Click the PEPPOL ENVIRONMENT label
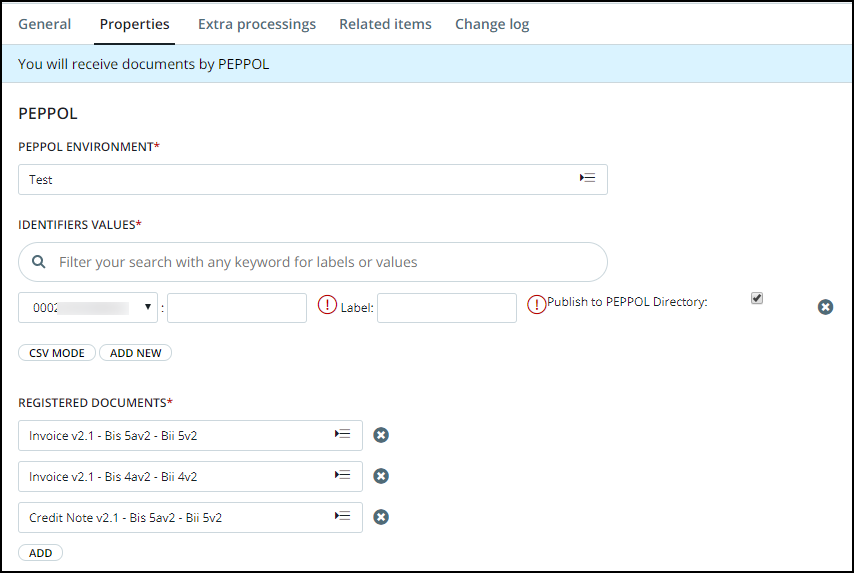Screen dimensions: 854x573 tap(89, 147)
